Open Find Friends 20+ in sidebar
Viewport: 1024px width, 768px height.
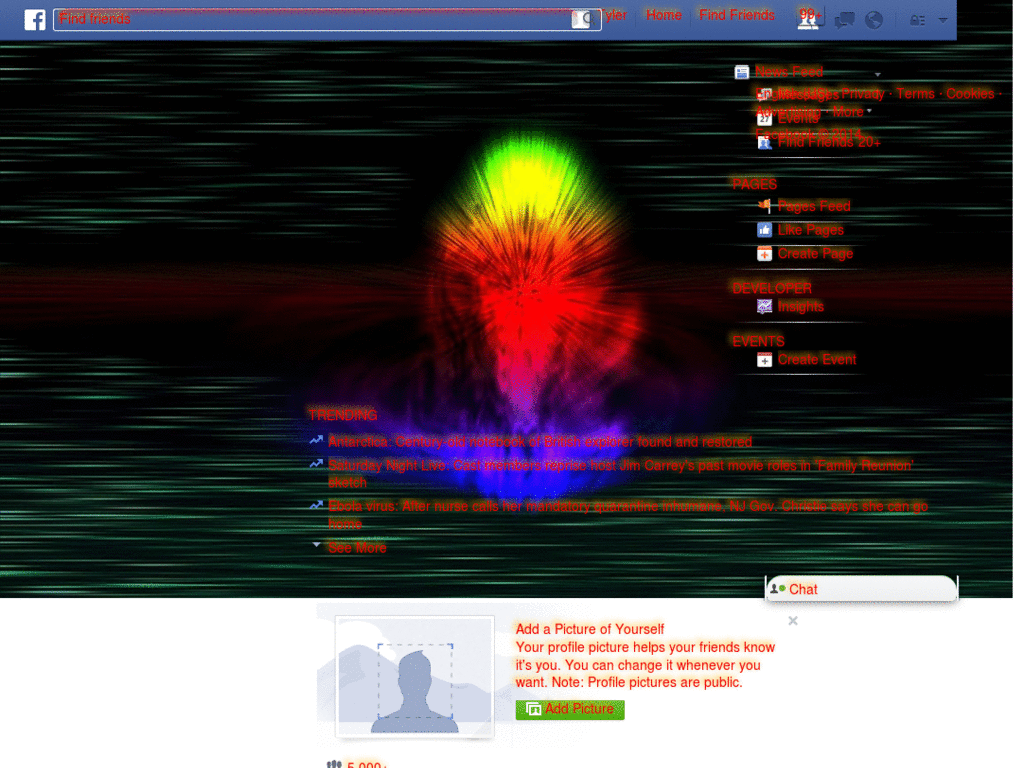point(829,142)
